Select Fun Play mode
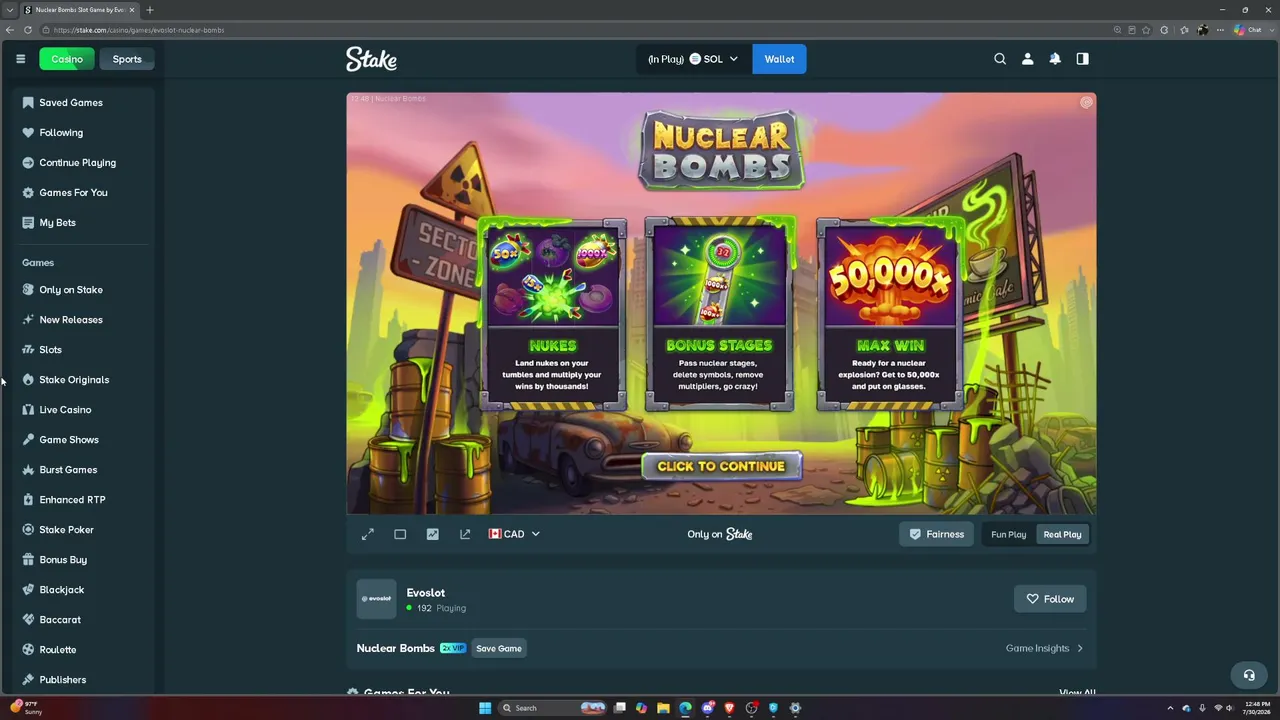This screenshot has height=720, width=1280. click(1008, 534)
